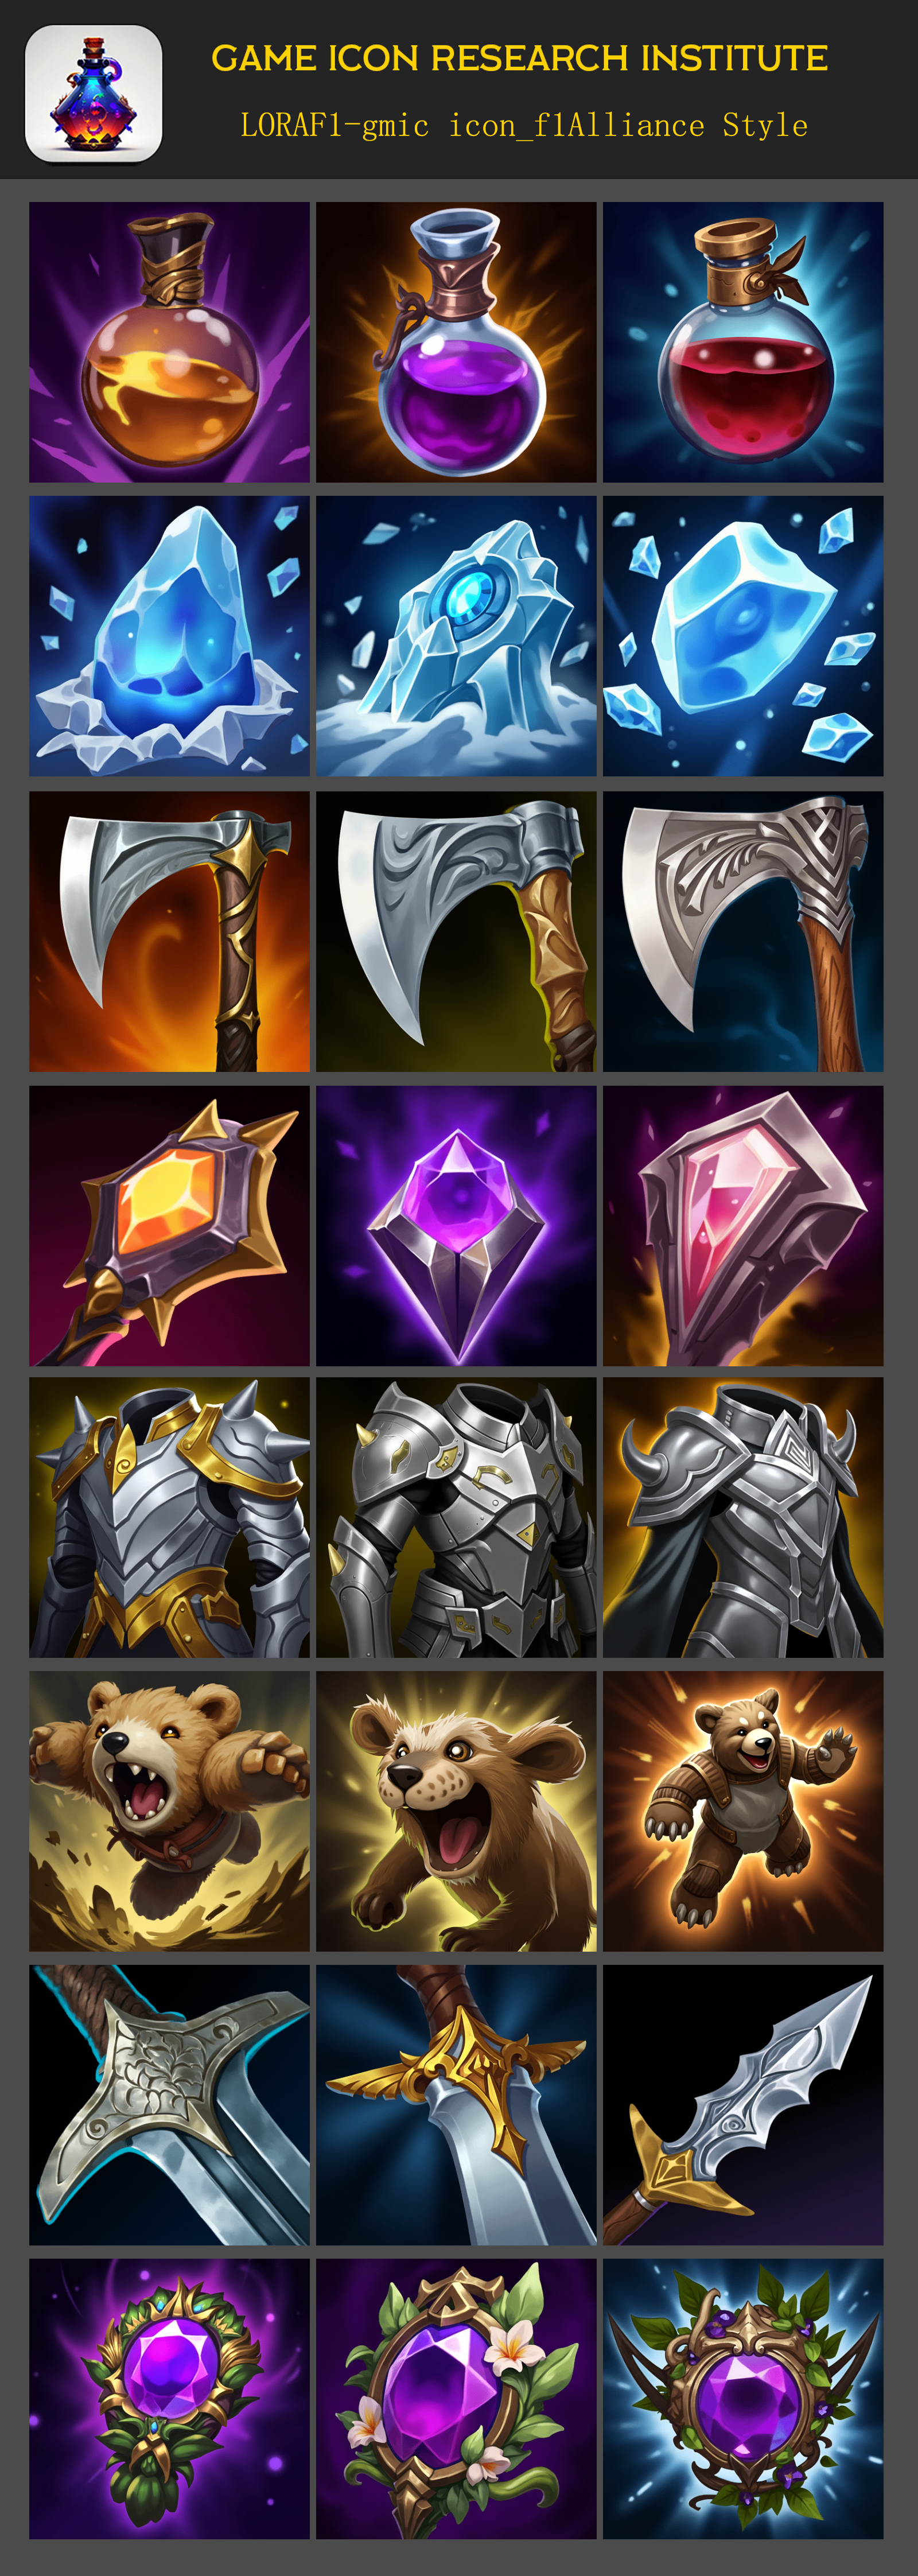Choose the sword with golden winged hilt
Screen dimensions: 918x2576
click(456, 2105)
